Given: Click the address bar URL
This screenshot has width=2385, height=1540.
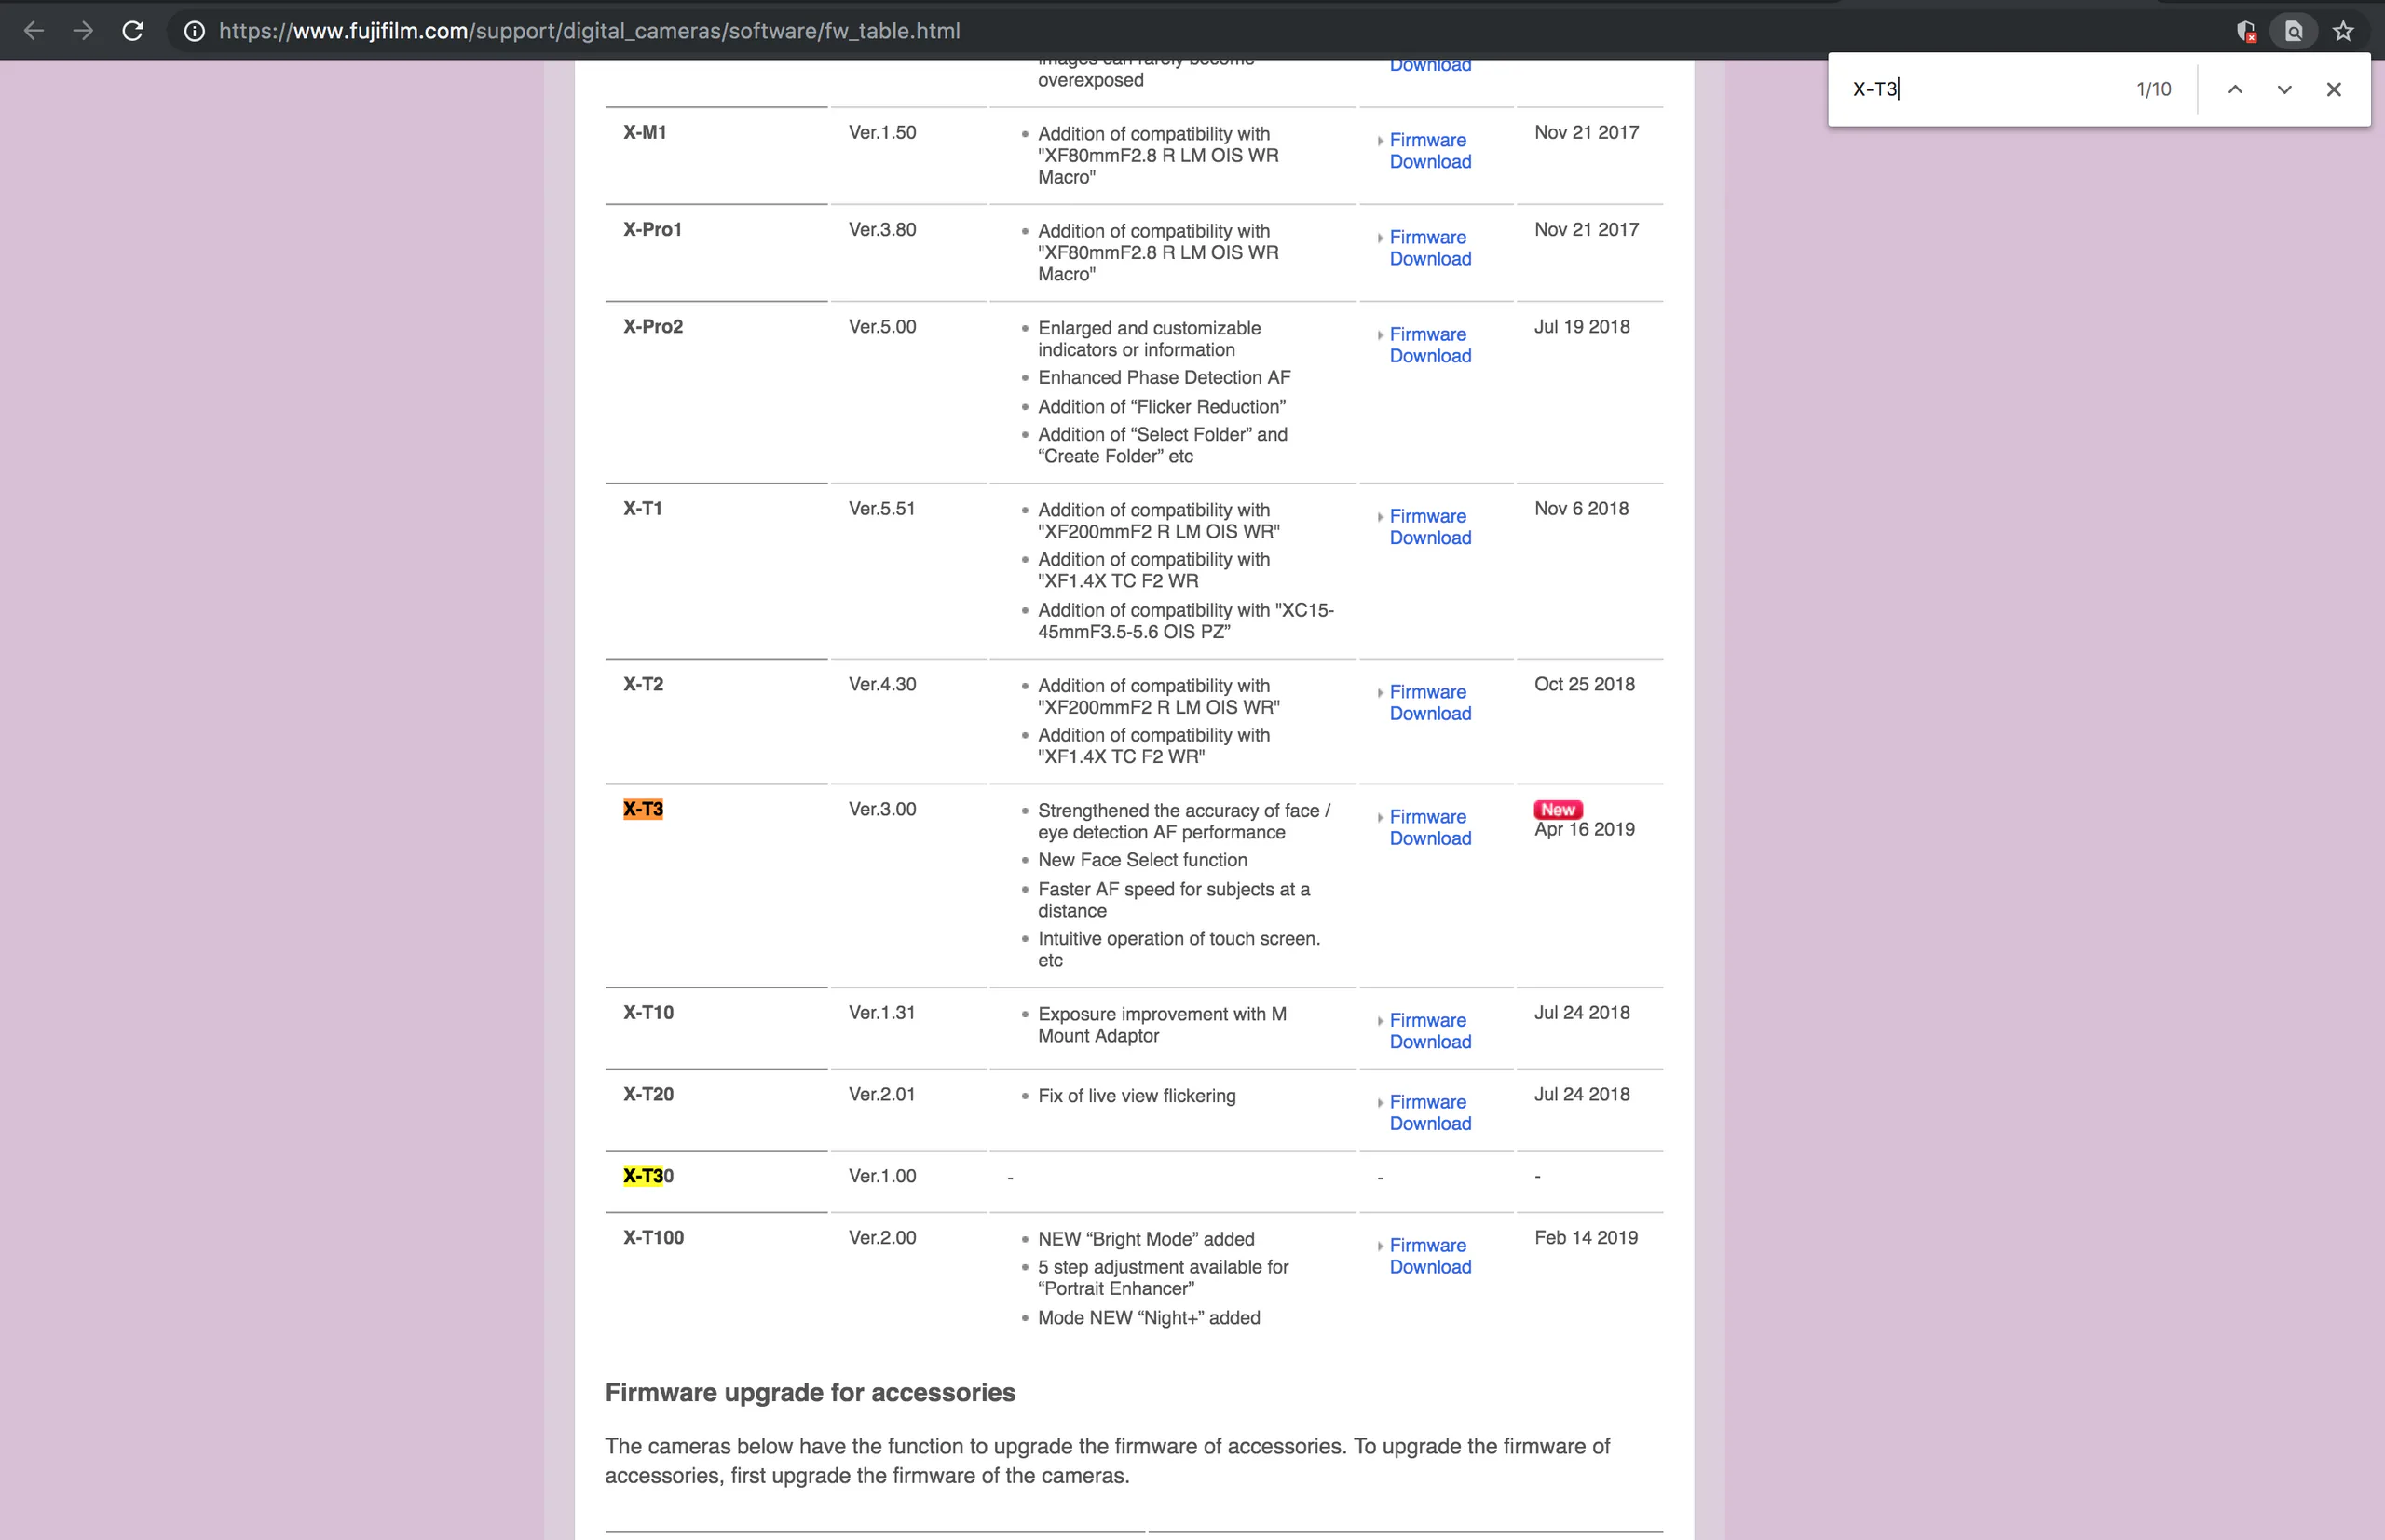Looking at the screenshot, I should click(590, 31).
